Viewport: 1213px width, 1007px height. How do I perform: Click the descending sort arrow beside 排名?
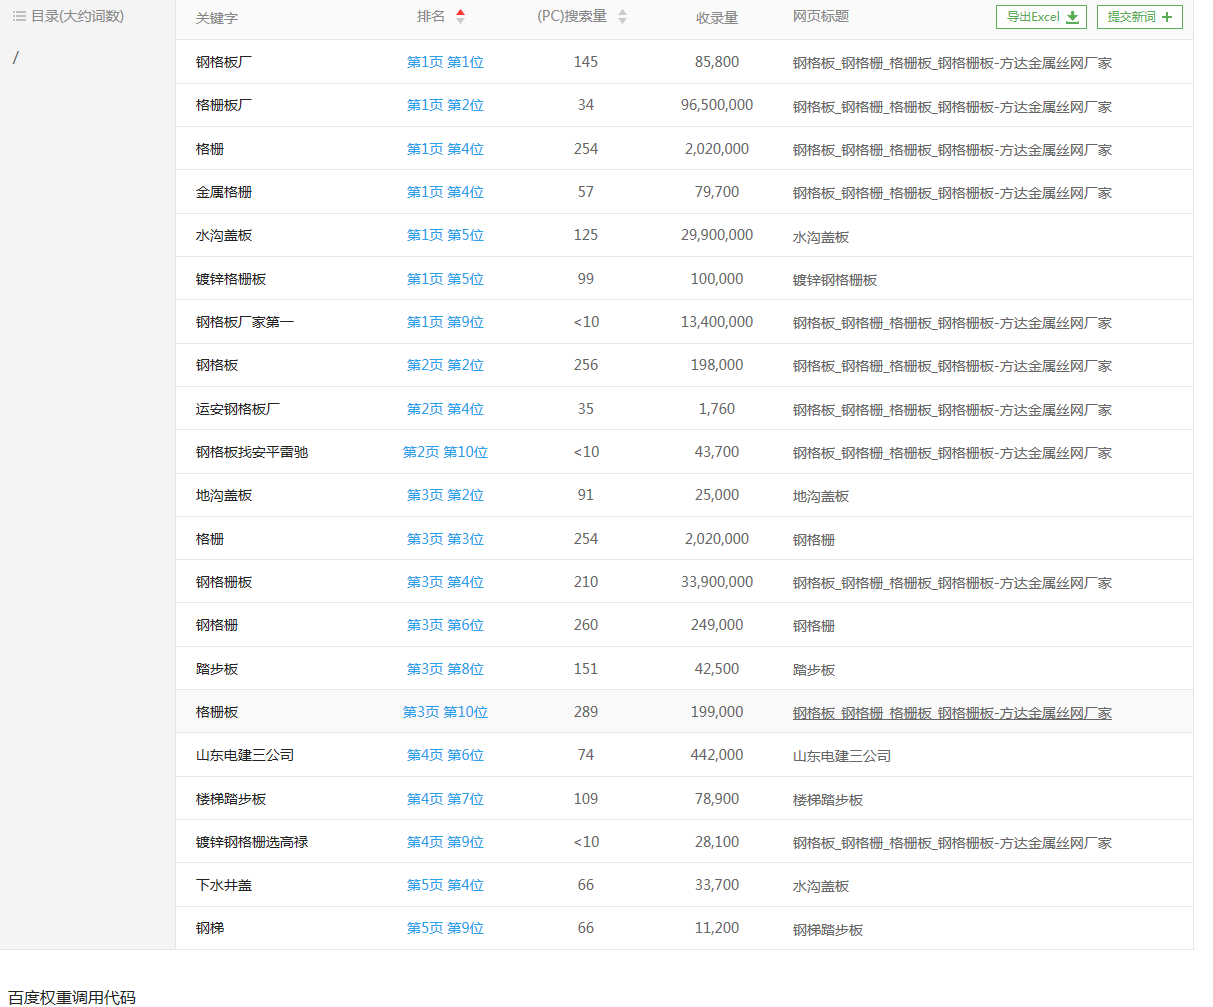(x=459, y=21)
